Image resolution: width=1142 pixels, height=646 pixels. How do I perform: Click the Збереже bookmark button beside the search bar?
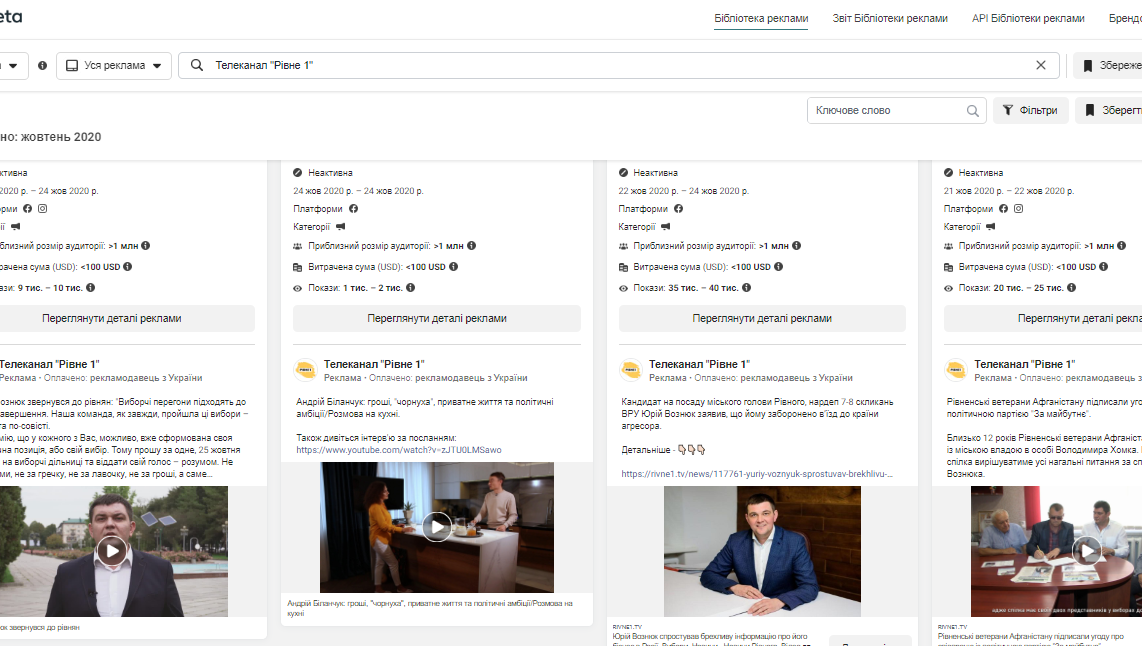pyautogui.click(x=1108, y=66)
